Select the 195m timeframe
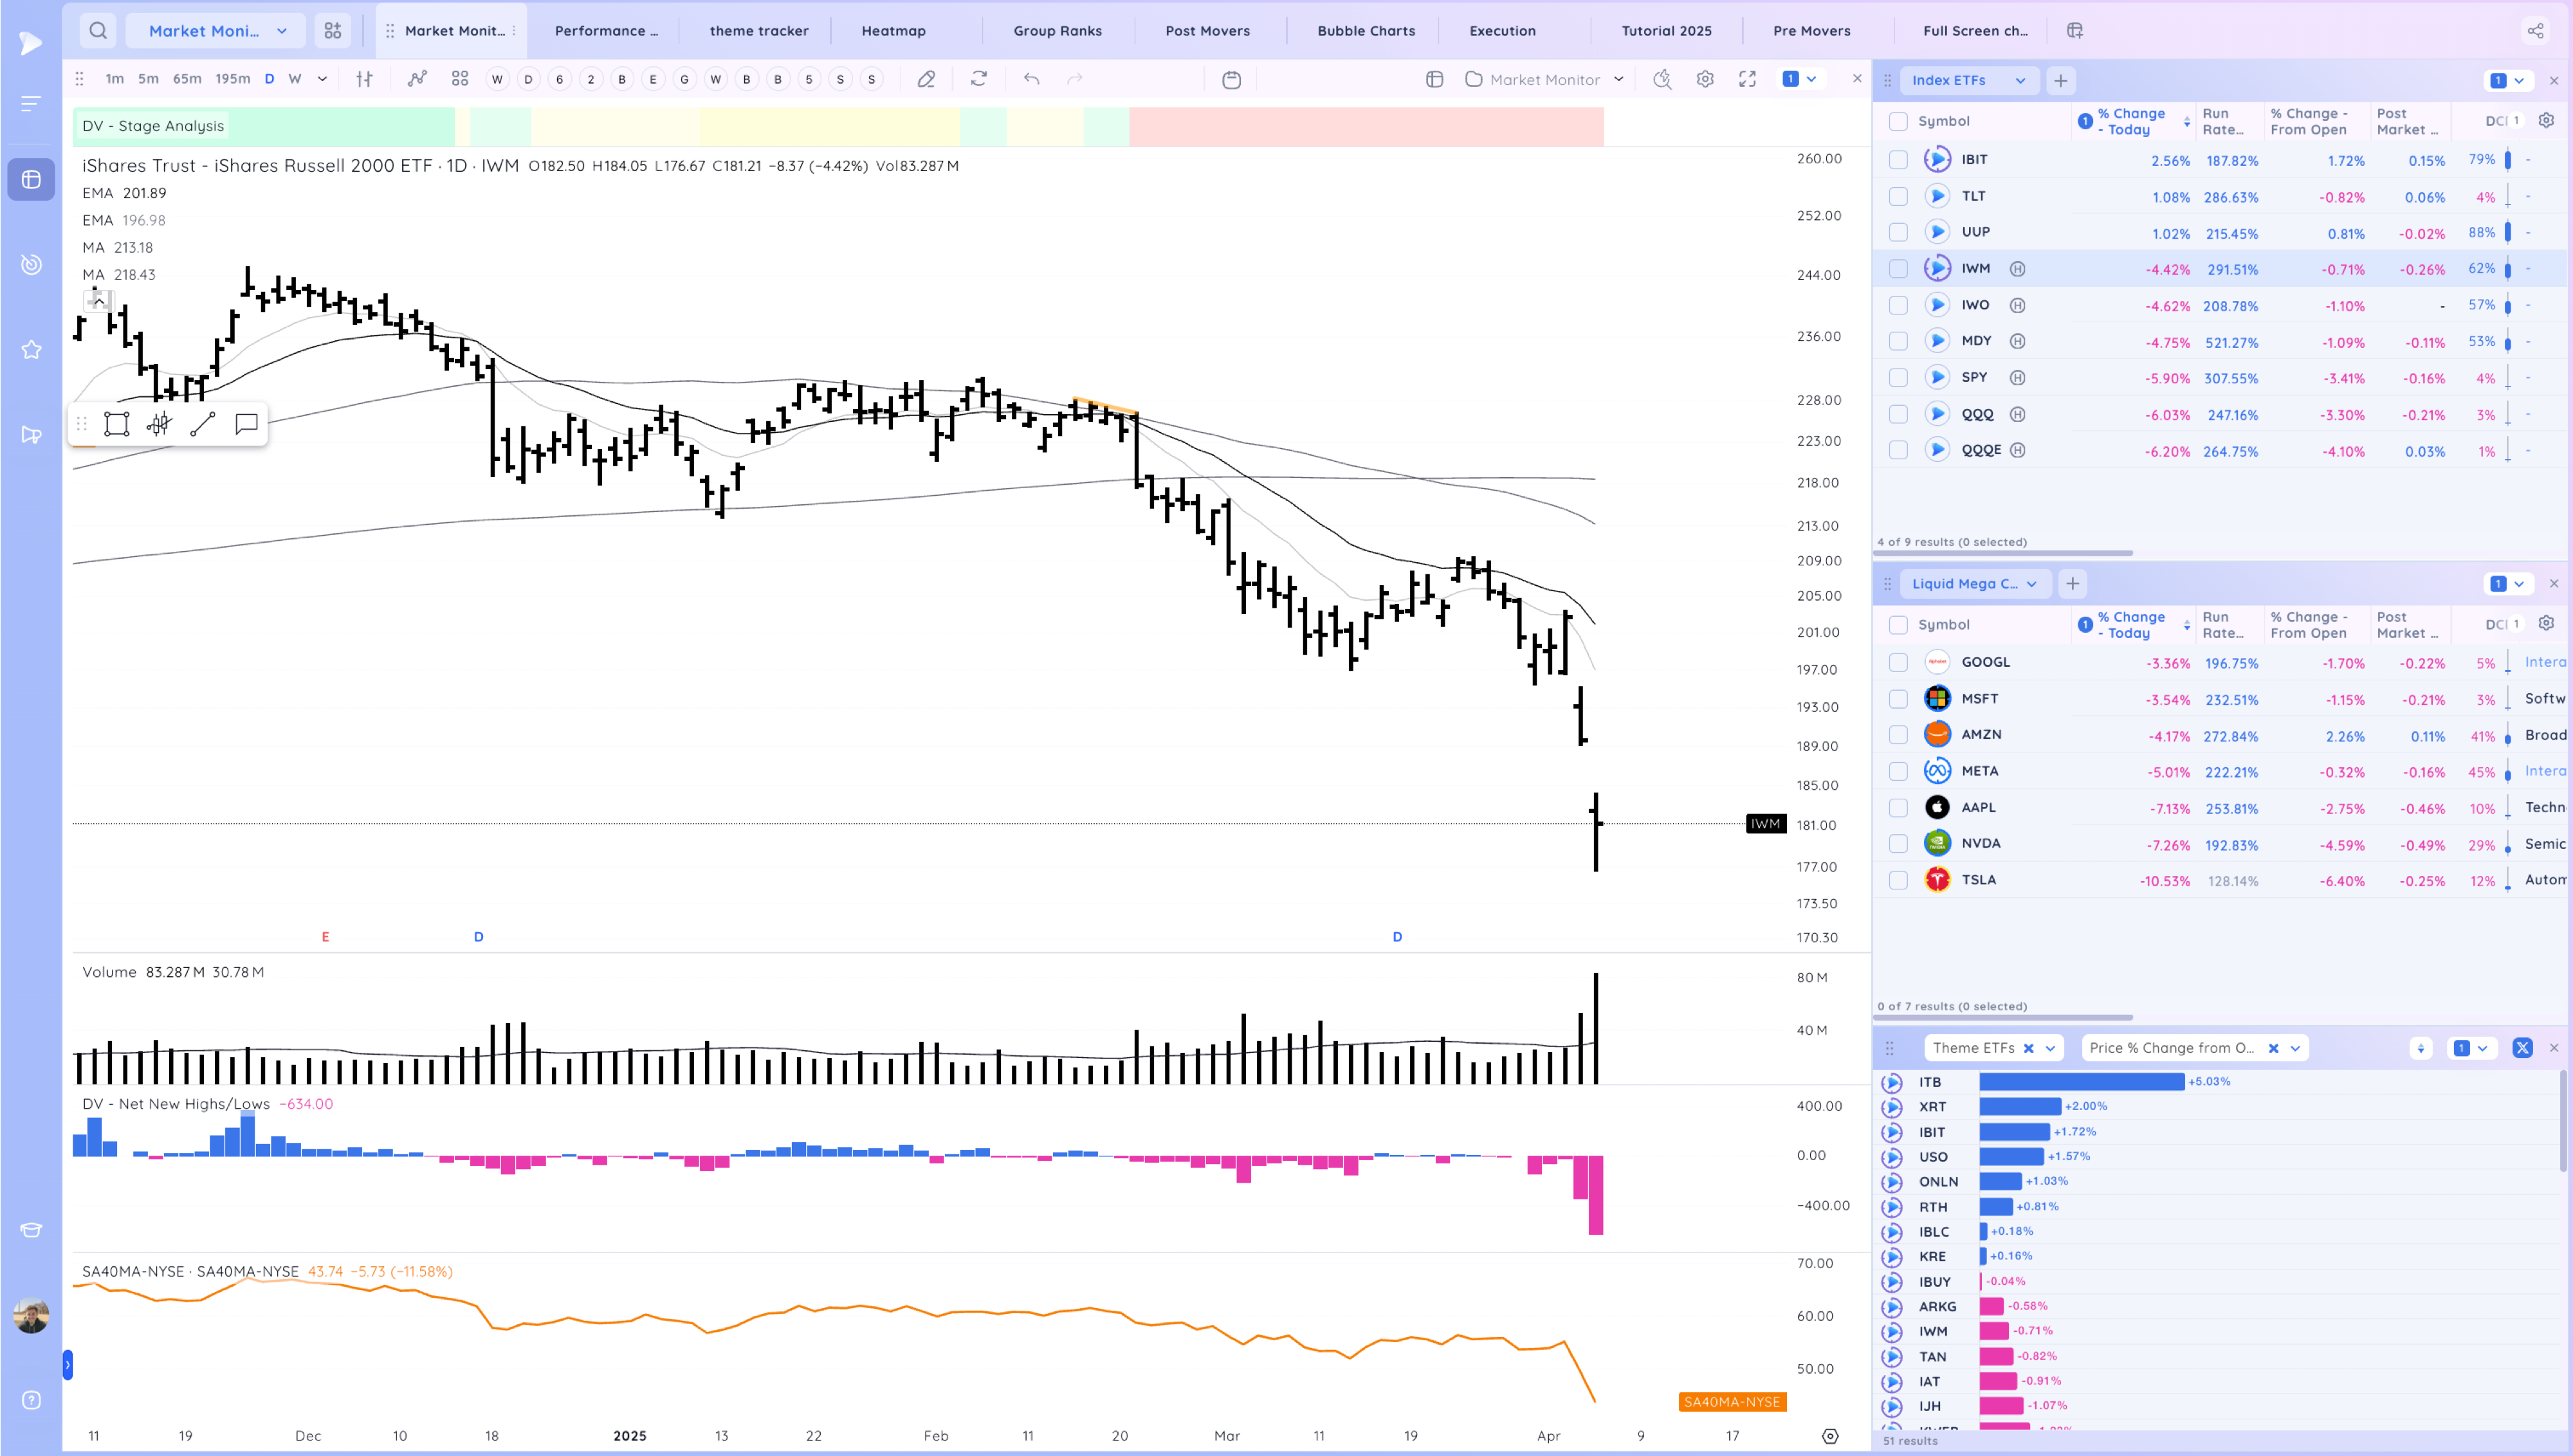Image resolution: width=2573 pixels, height=1456 pixels. (233, 79)
